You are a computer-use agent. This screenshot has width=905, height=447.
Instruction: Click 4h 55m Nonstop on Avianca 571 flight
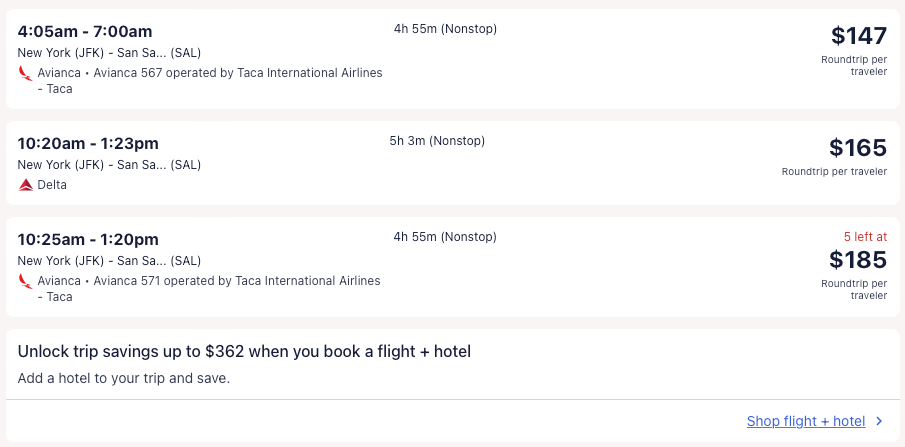point(445,237)
